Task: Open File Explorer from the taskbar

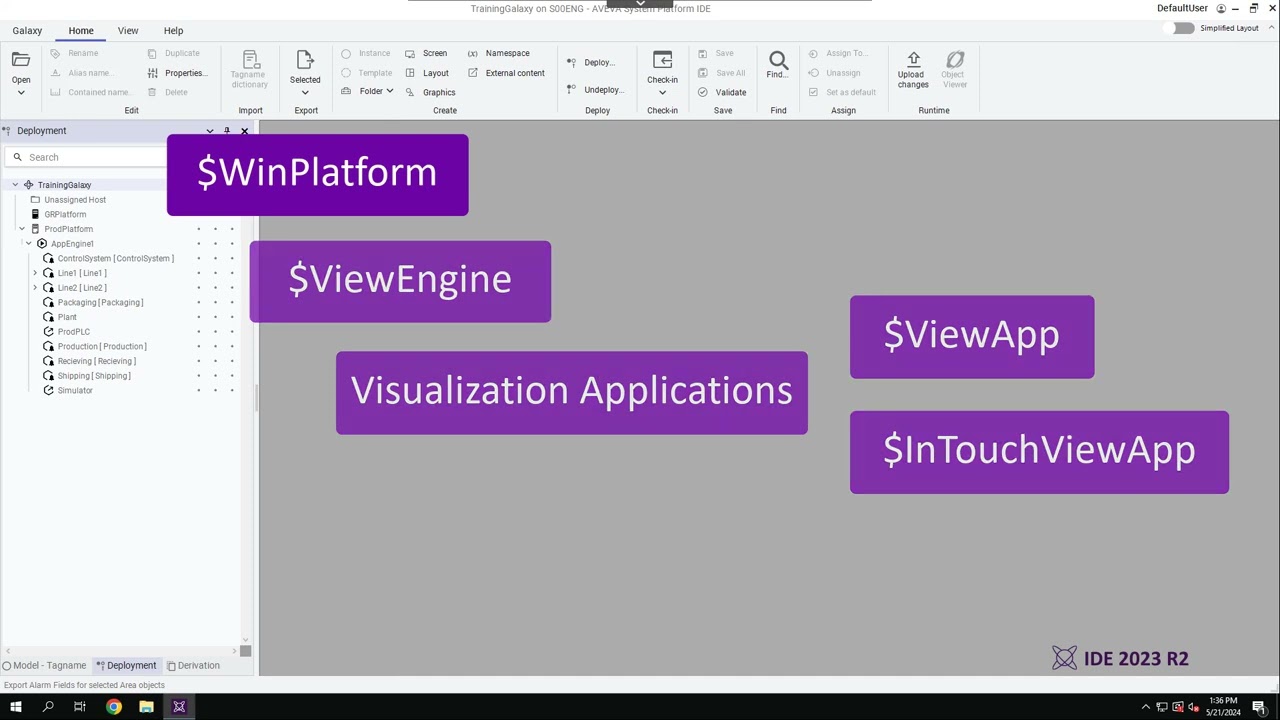Action: [x=146, y=707]
